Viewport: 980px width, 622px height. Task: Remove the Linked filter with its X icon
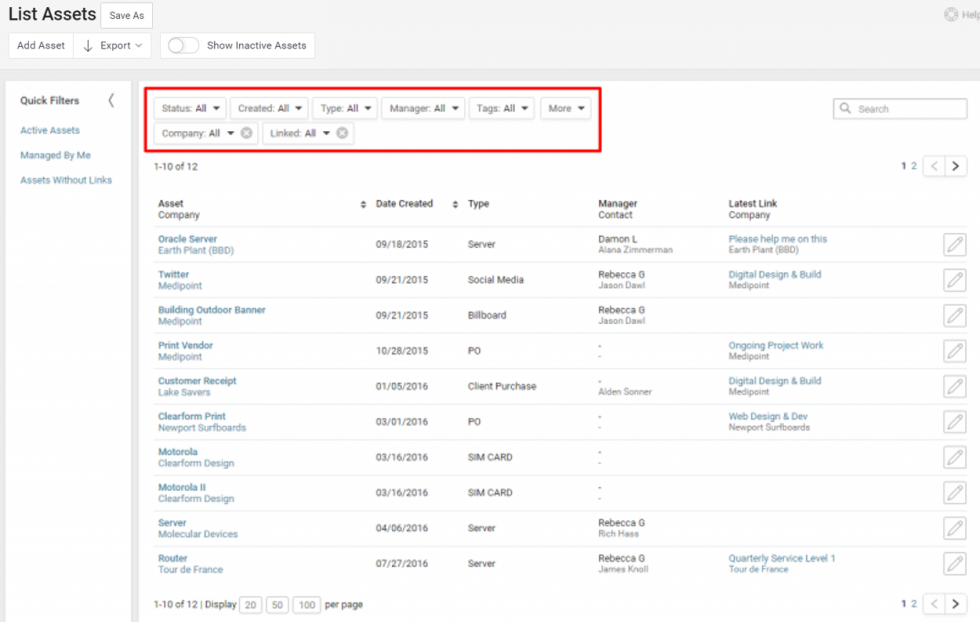click(342, 133)
